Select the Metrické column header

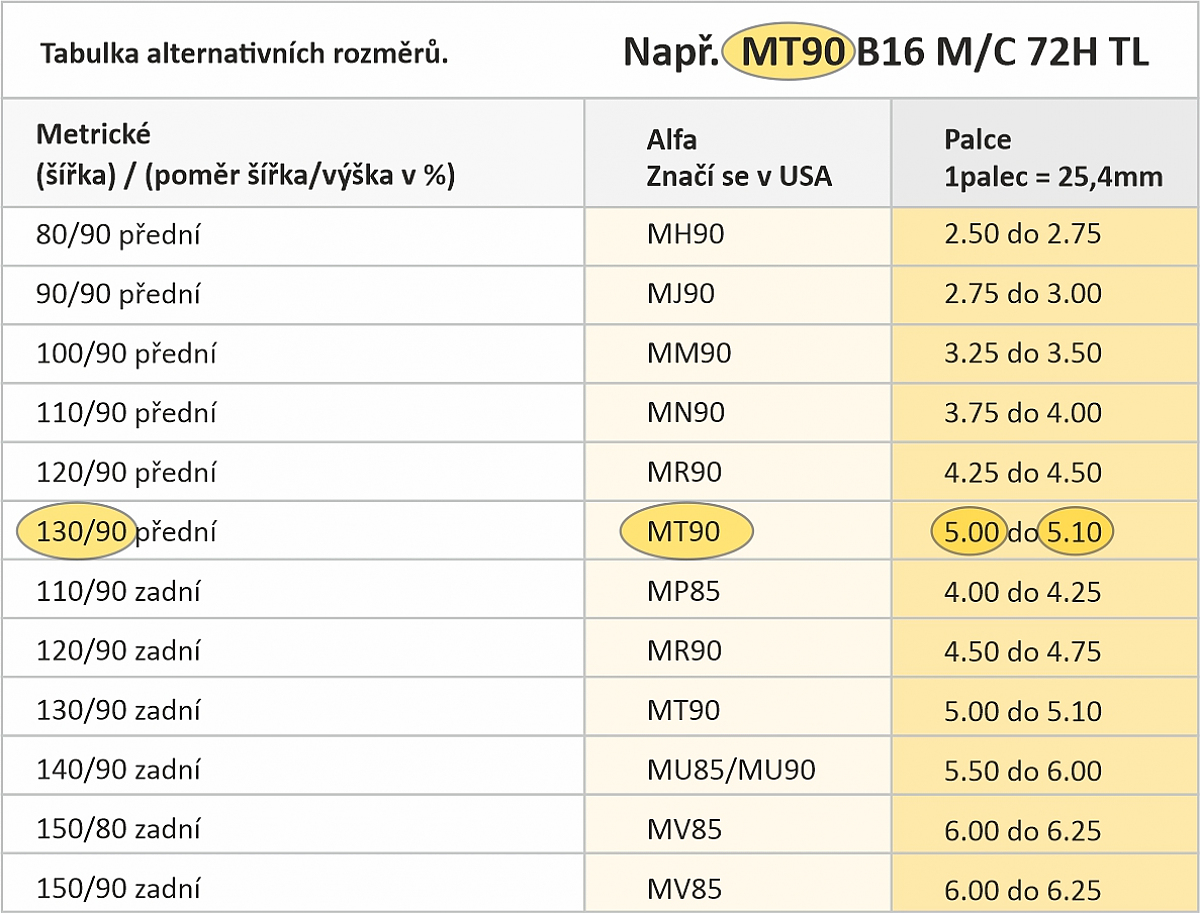point(245,154)
